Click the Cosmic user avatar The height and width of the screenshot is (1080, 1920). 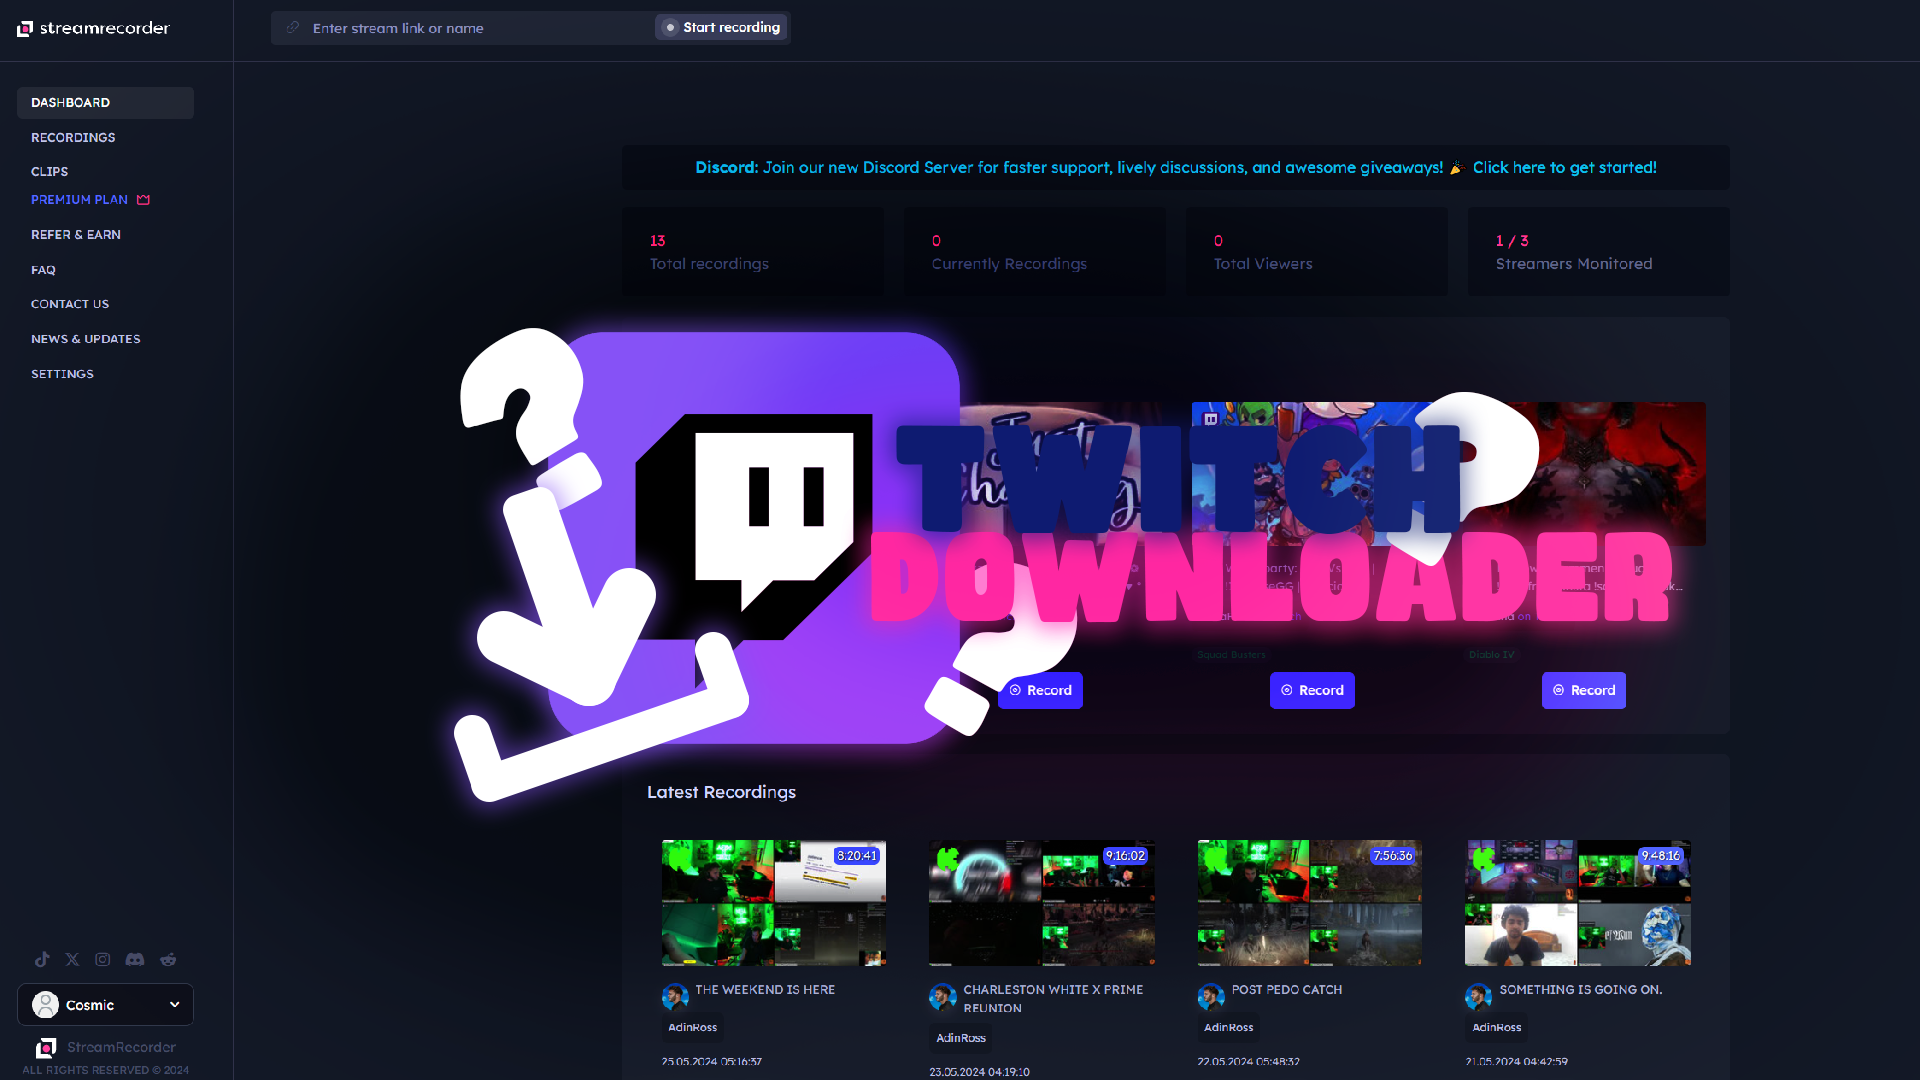pyautogui.click(x=45, y=1005)
